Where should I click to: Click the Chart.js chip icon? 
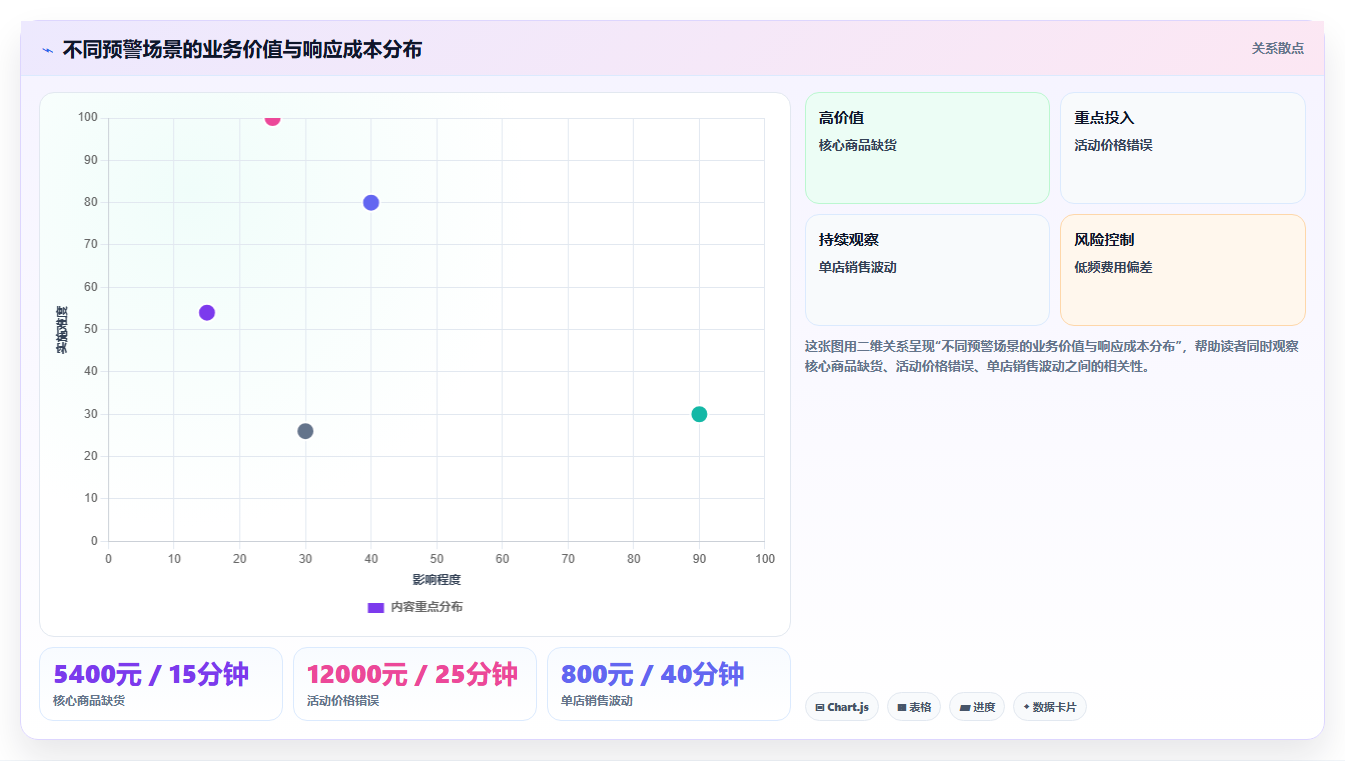click(x=820, y=707)
